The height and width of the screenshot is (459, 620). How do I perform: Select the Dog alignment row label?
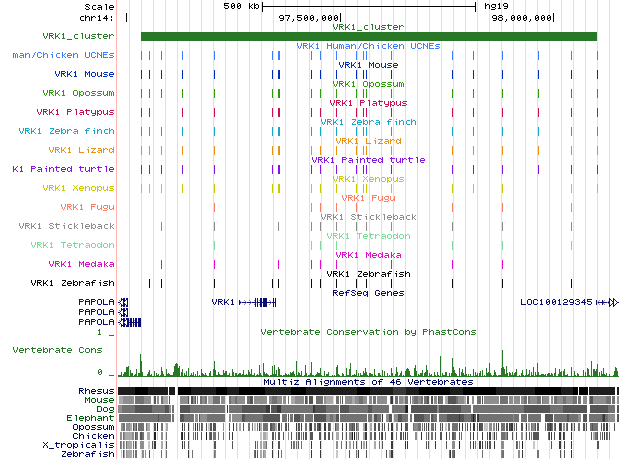pyautogui.click(x=104, y=409)
